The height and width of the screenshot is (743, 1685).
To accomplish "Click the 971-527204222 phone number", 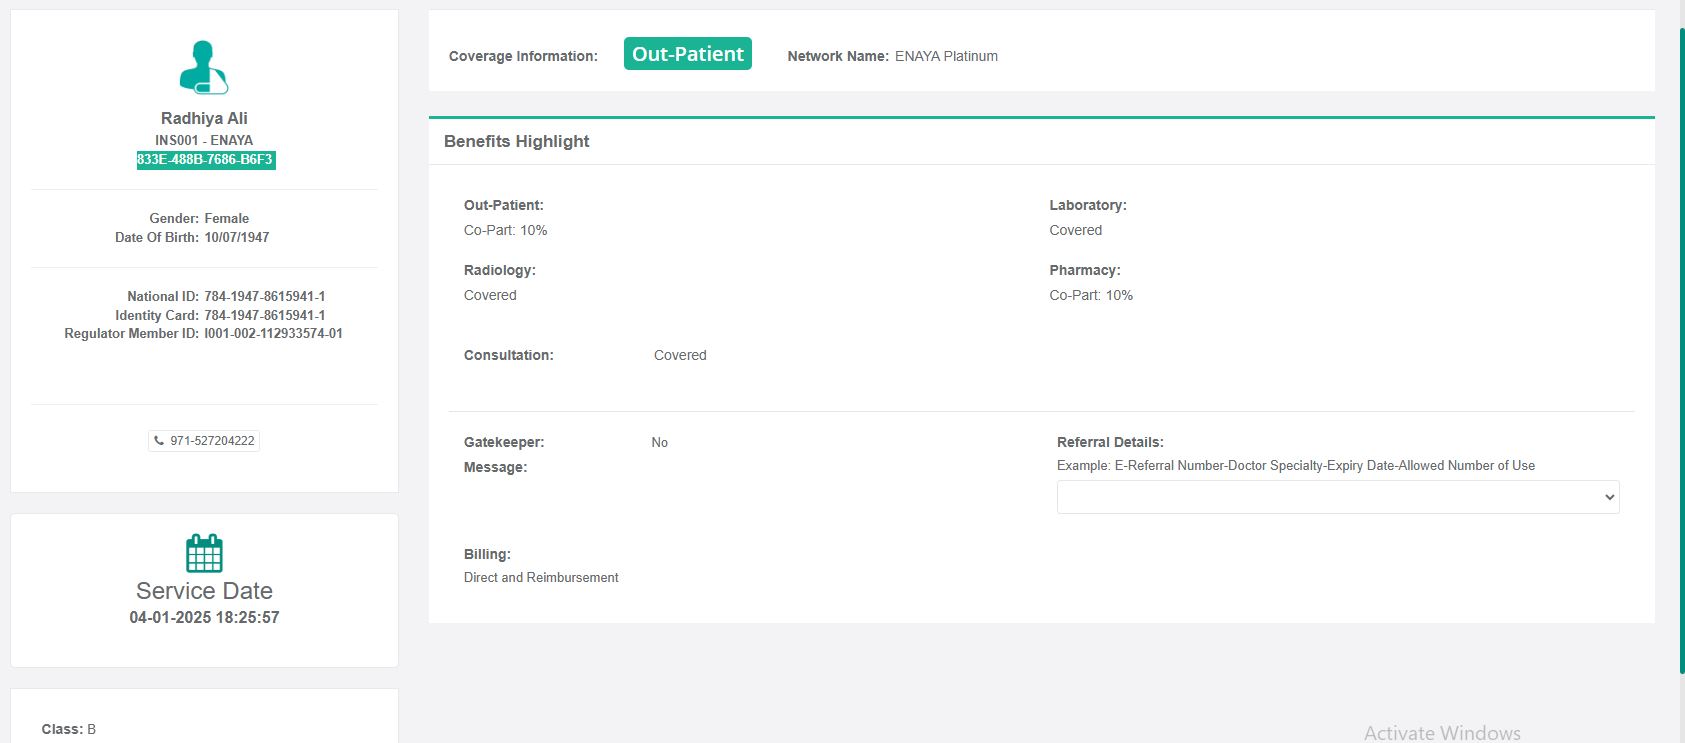I will [x=212, y=441].
